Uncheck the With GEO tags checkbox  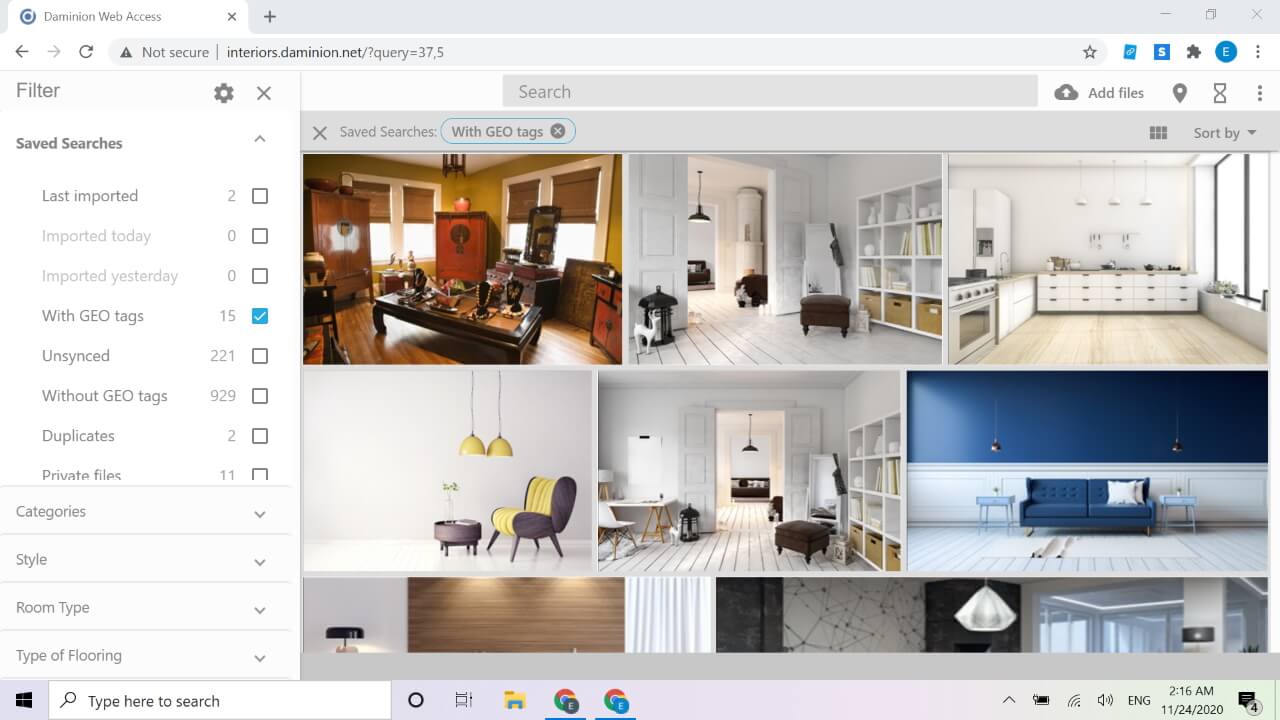[x=260, y=316]
